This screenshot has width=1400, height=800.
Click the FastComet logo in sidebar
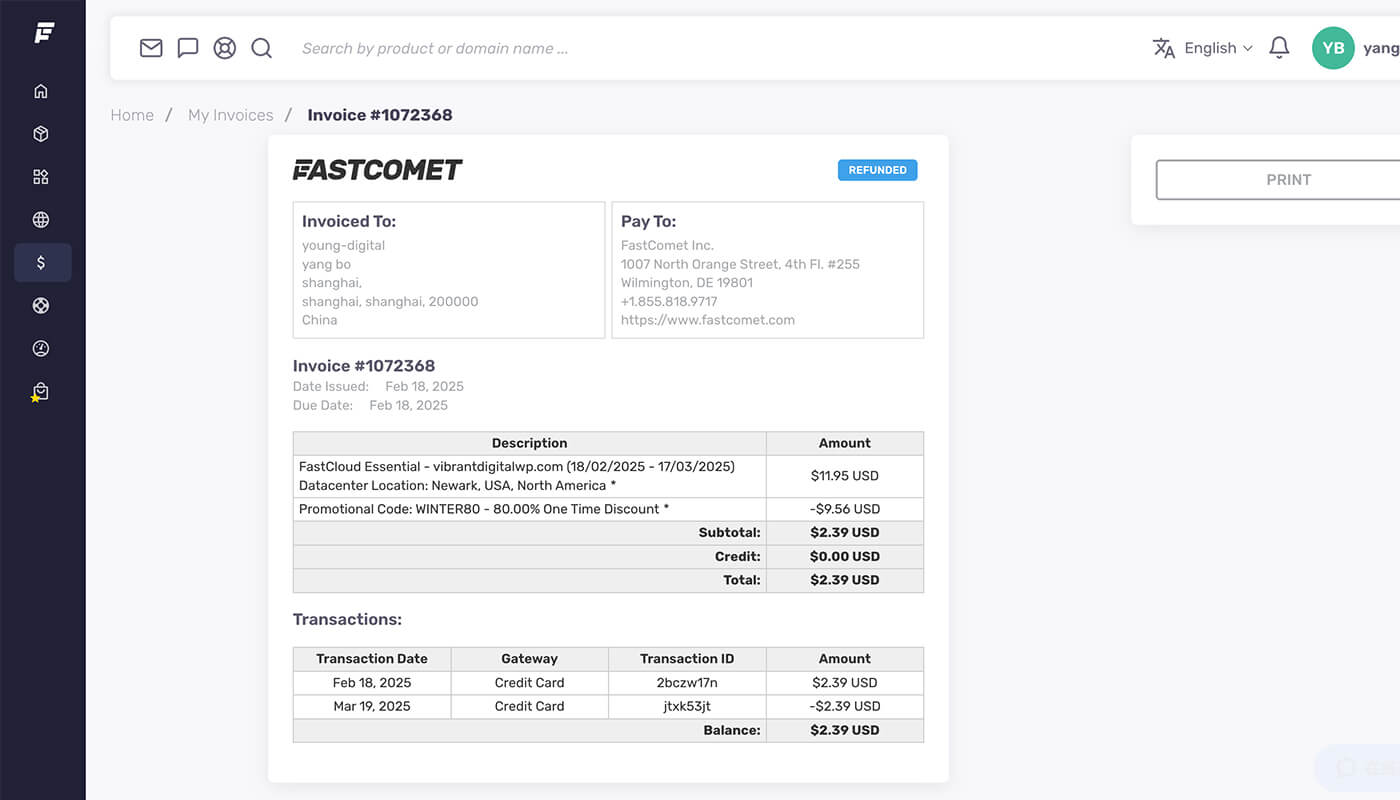[43, 33]
